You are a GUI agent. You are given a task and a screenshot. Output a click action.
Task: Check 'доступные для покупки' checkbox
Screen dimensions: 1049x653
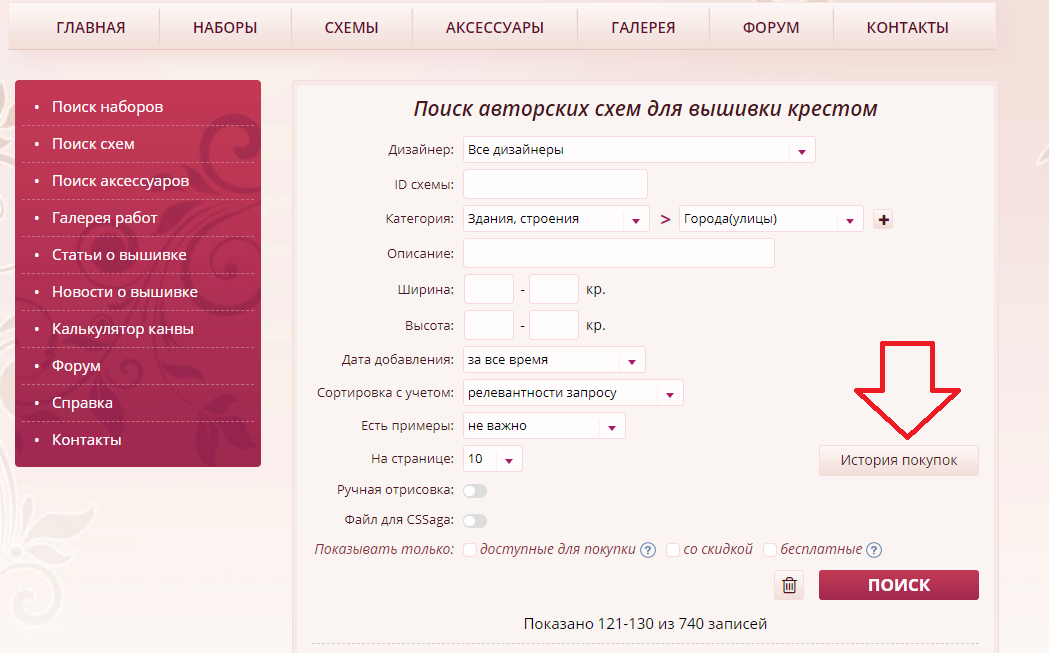click(x=470, y=550)
